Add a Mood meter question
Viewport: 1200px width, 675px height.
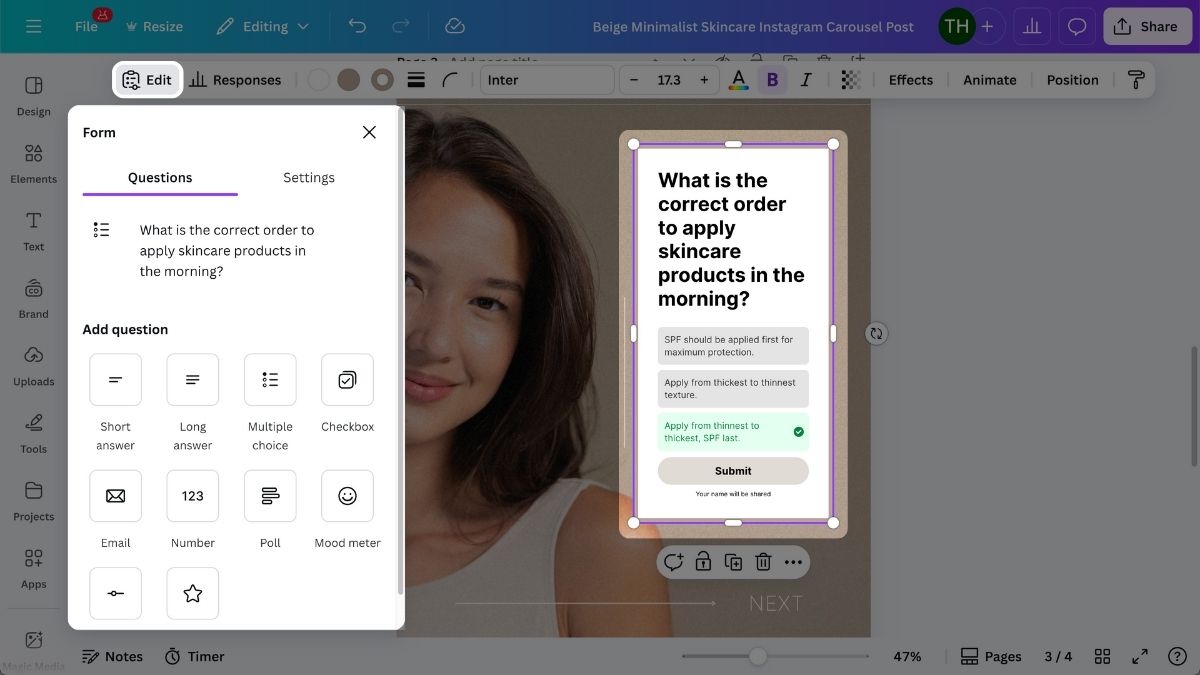pos(347,496)
